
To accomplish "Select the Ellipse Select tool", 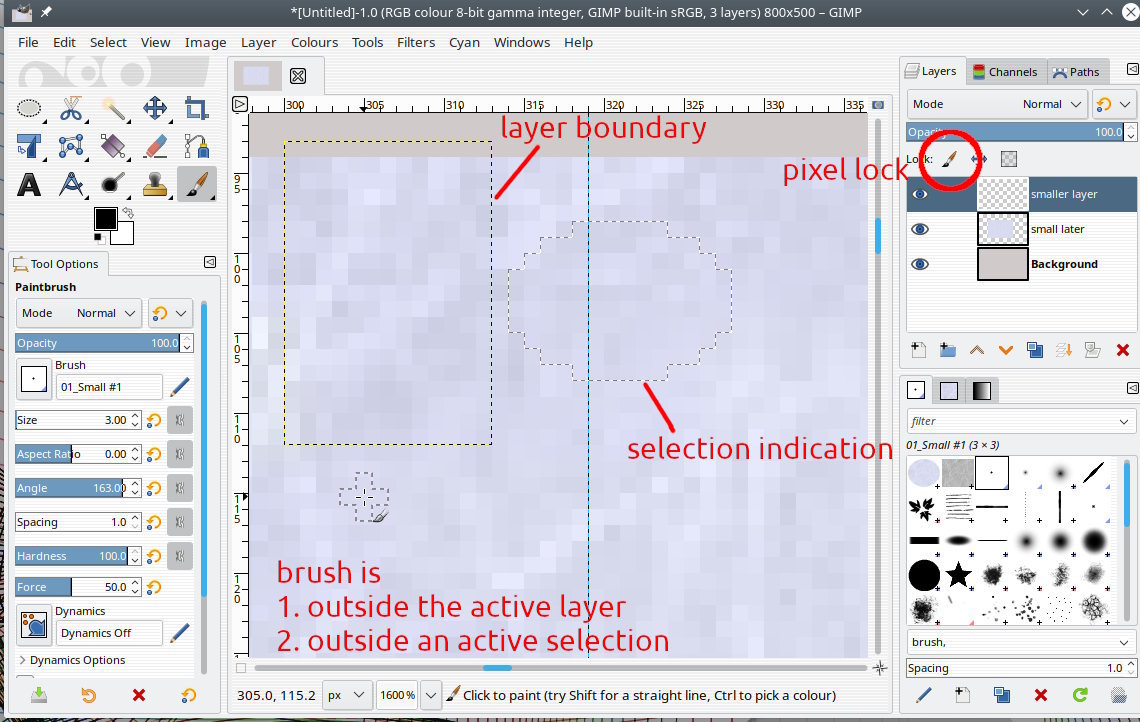I will 29,109.
